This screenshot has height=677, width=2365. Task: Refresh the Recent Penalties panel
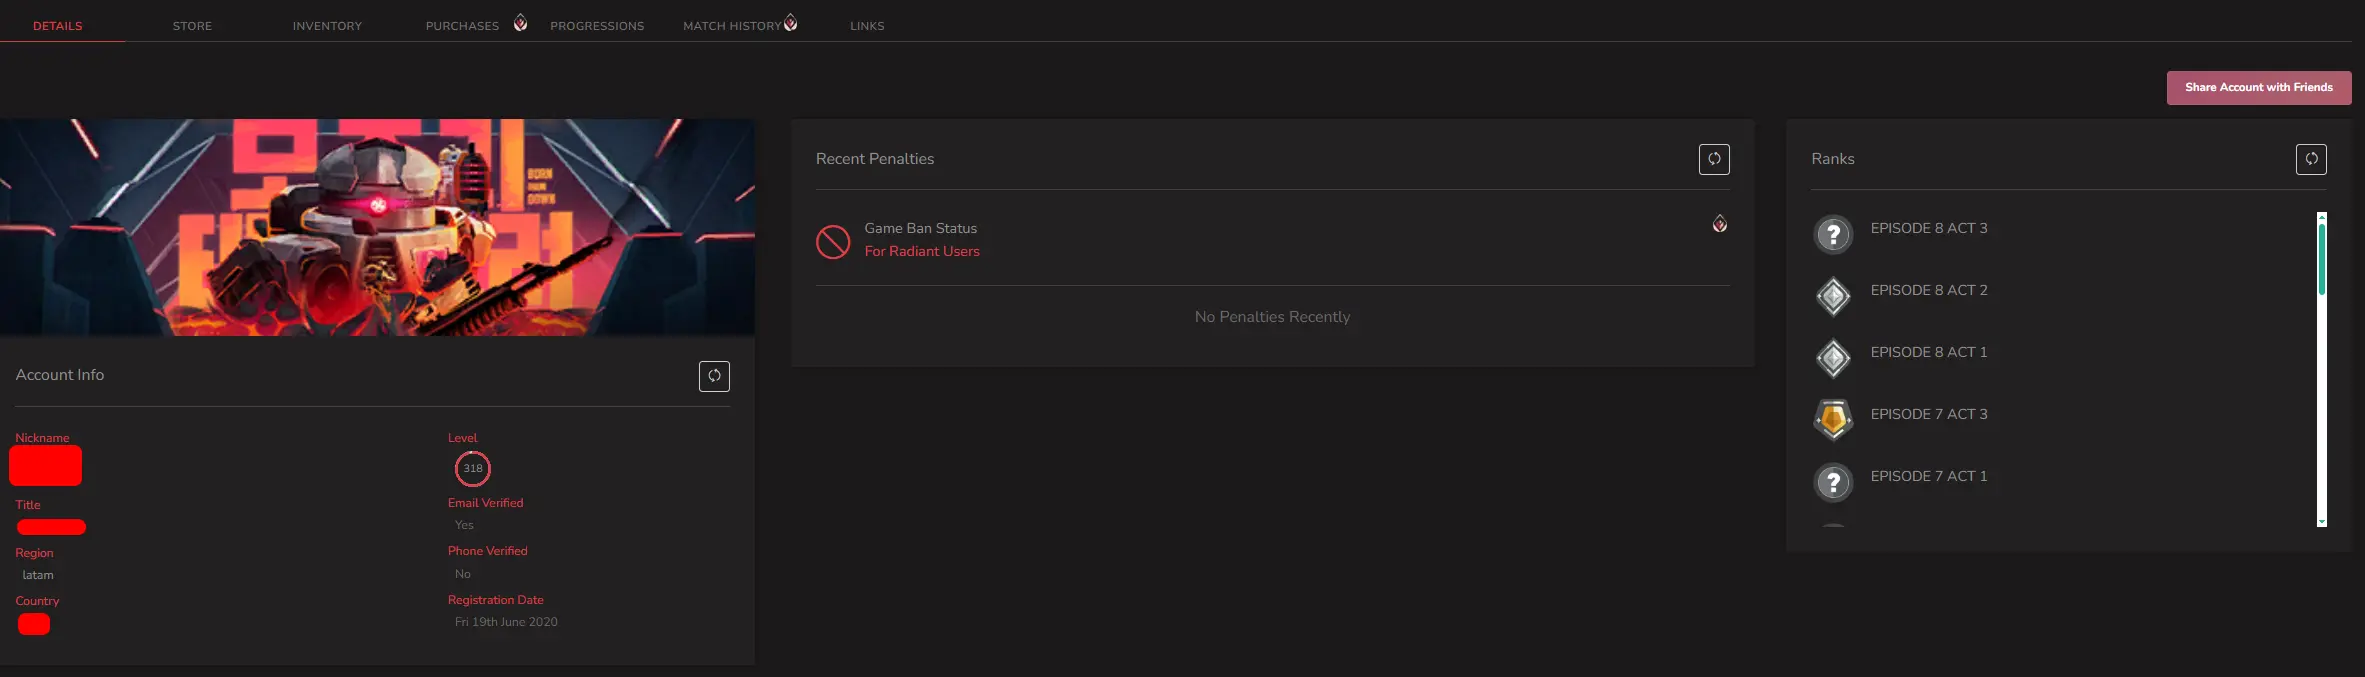pos(1714,159)
